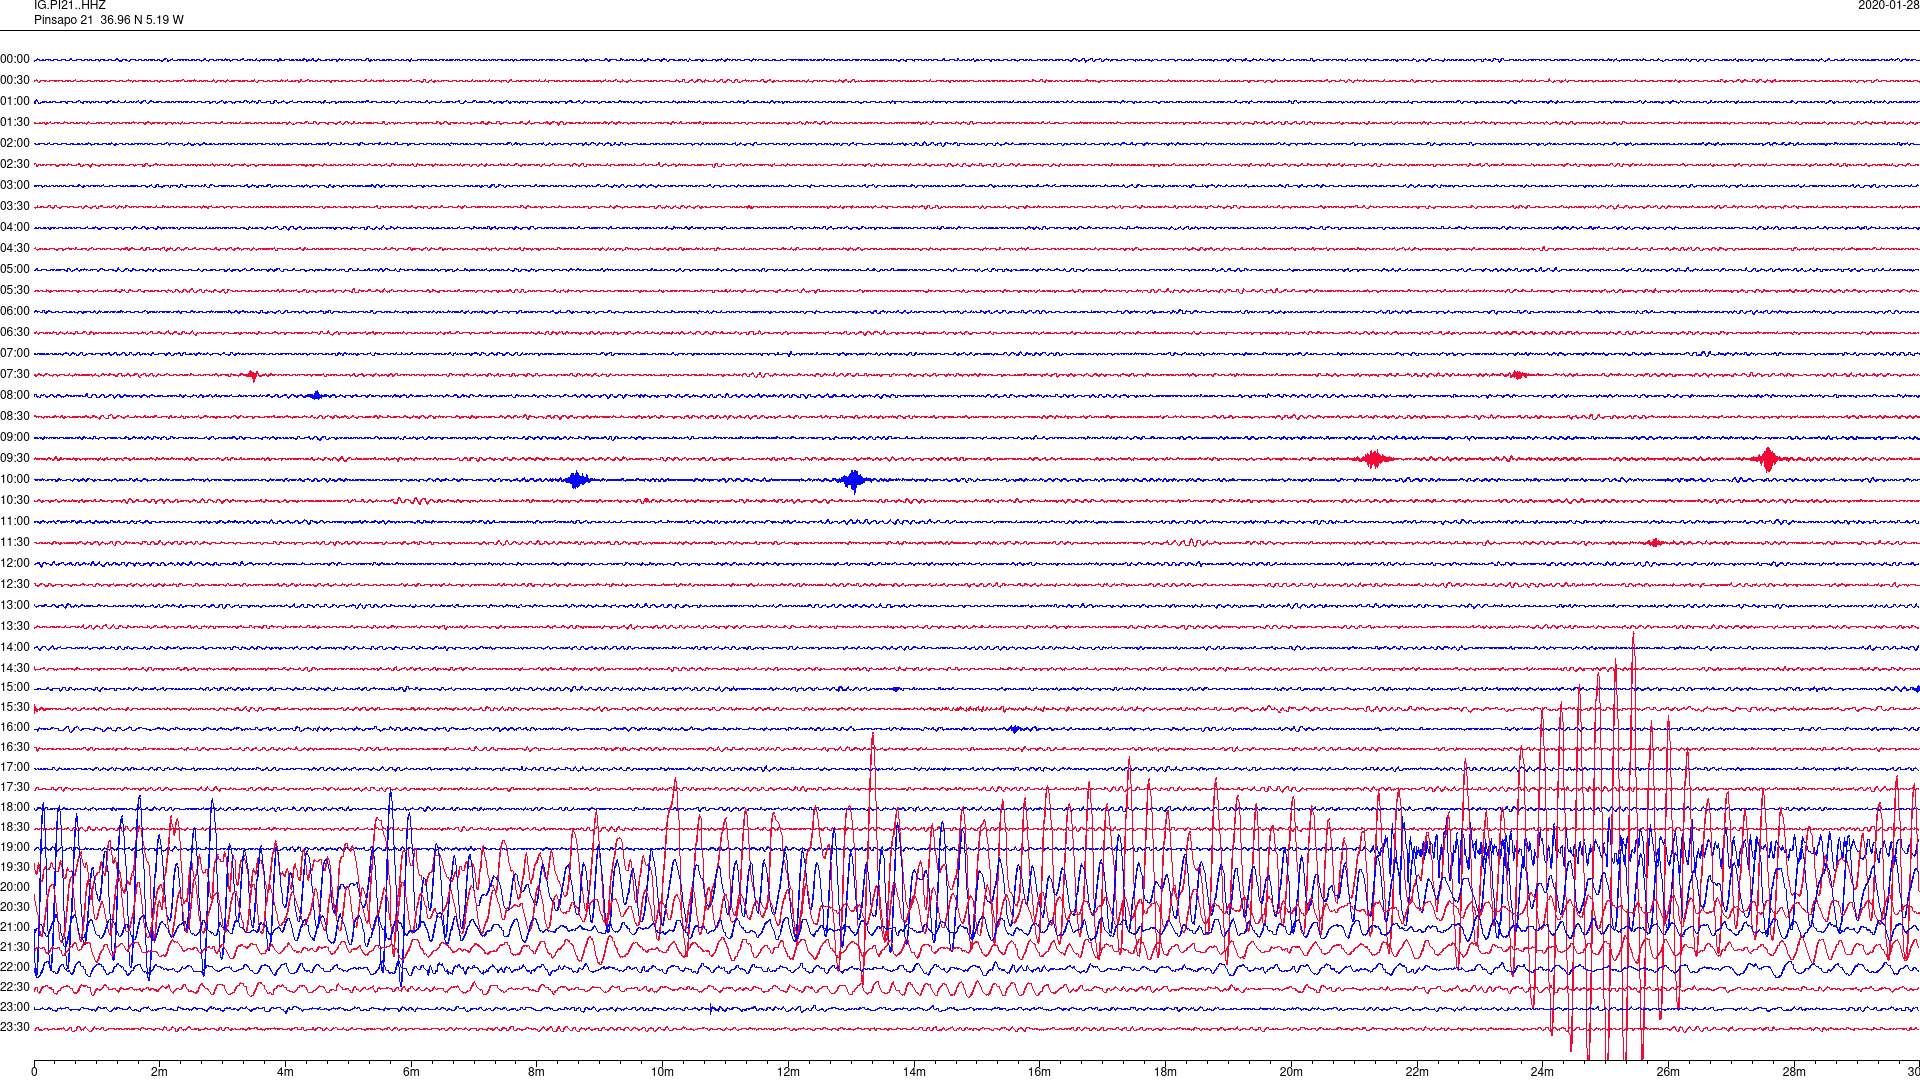Select the 19:00 trace time label
Screen dimensions: 1920x1080
[15, 848]
